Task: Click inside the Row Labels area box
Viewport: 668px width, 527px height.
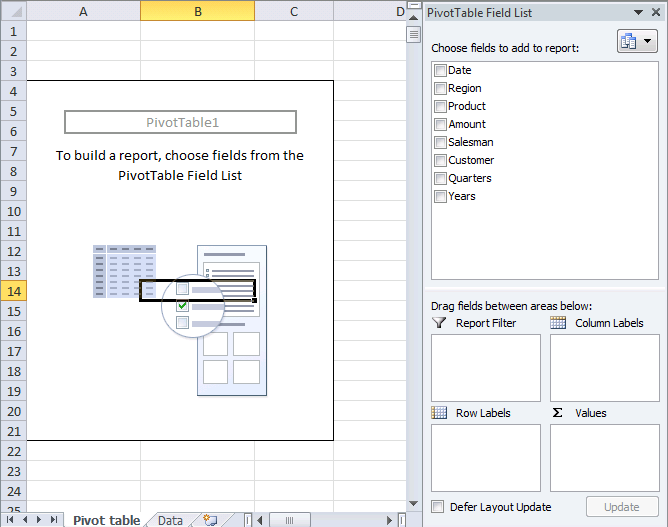Action: click(x=486, y=458)
